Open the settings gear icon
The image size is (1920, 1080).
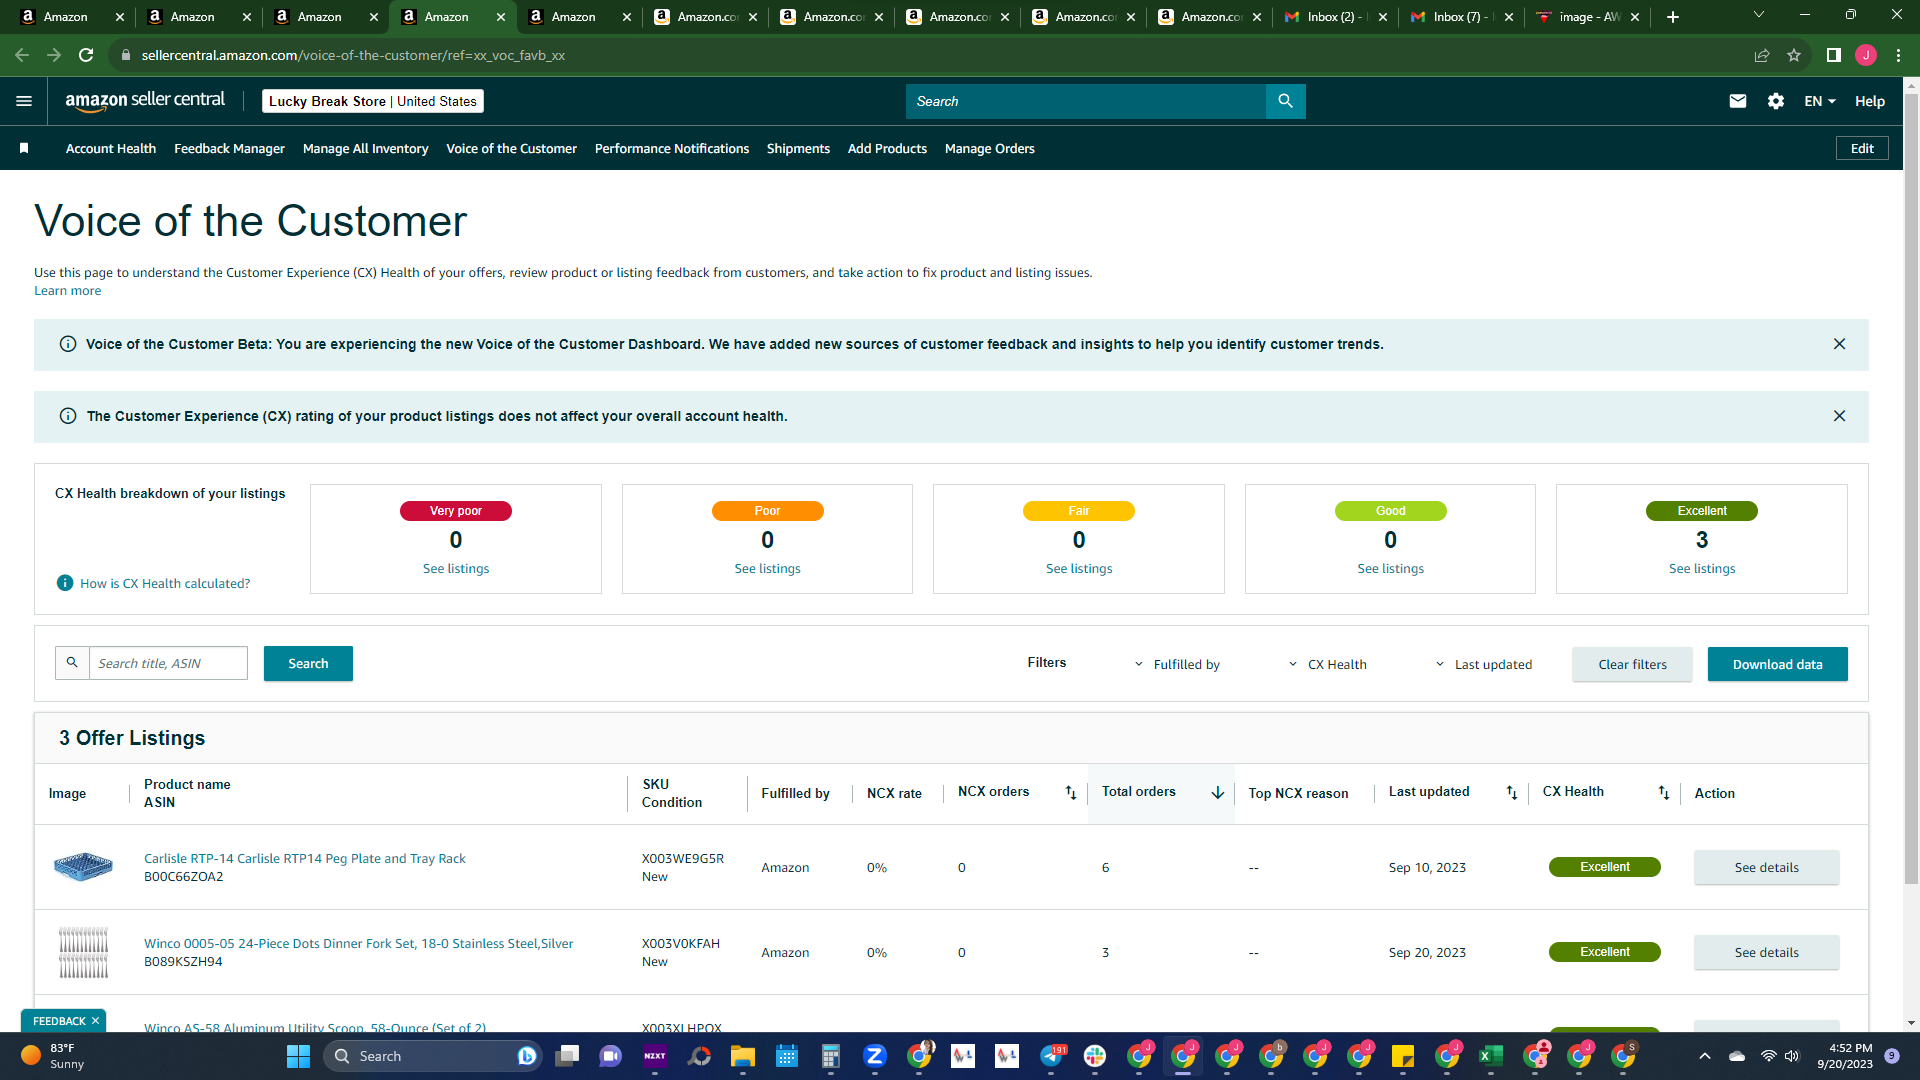(x=1776, y=101)
